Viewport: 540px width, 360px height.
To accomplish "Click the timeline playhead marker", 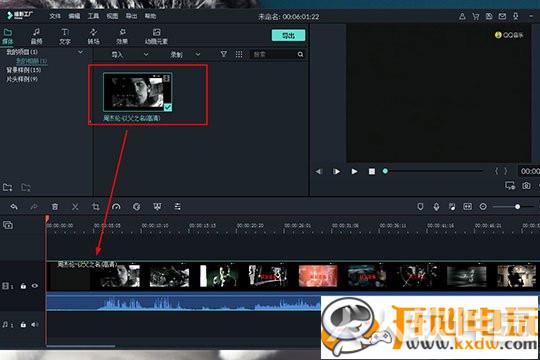I will click(x=47, y=219).
